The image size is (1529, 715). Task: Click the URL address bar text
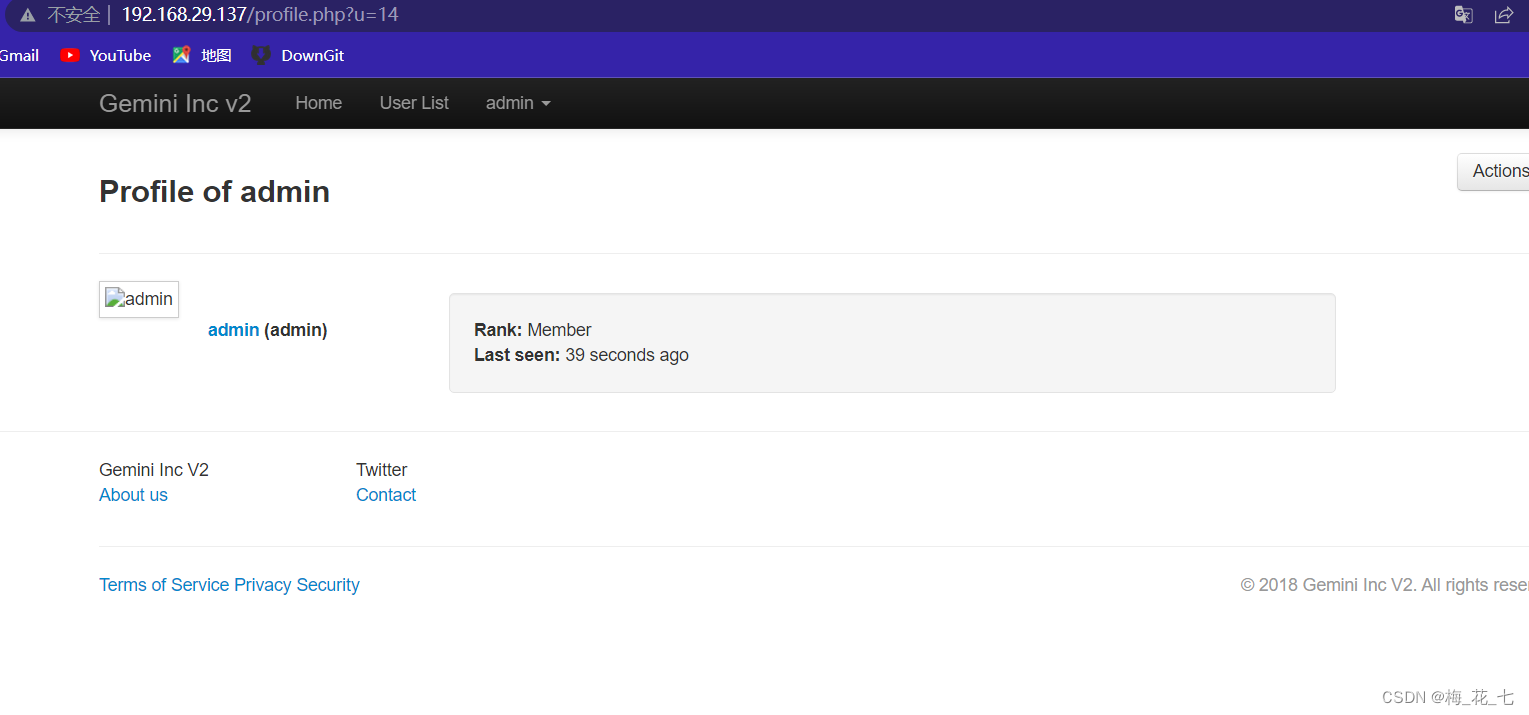(260, 15)
